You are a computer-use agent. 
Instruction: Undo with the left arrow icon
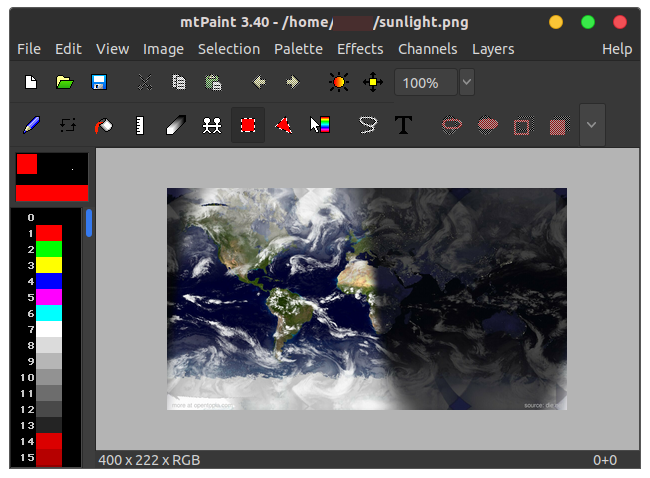[259, 82]
